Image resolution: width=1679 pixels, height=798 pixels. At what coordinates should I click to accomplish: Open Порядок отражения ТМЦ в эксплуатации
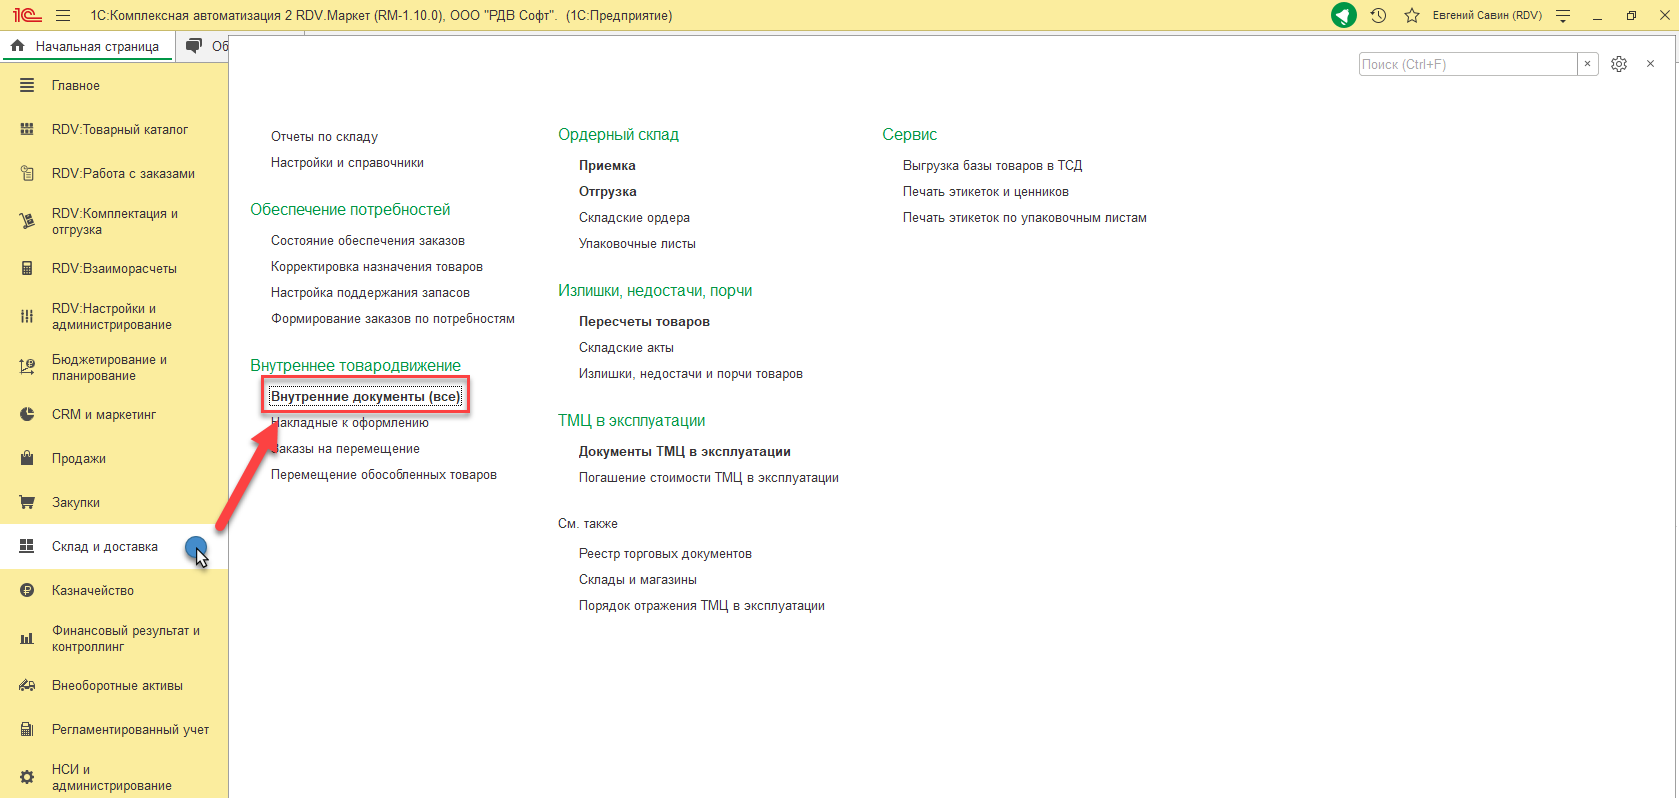(702, 606)
